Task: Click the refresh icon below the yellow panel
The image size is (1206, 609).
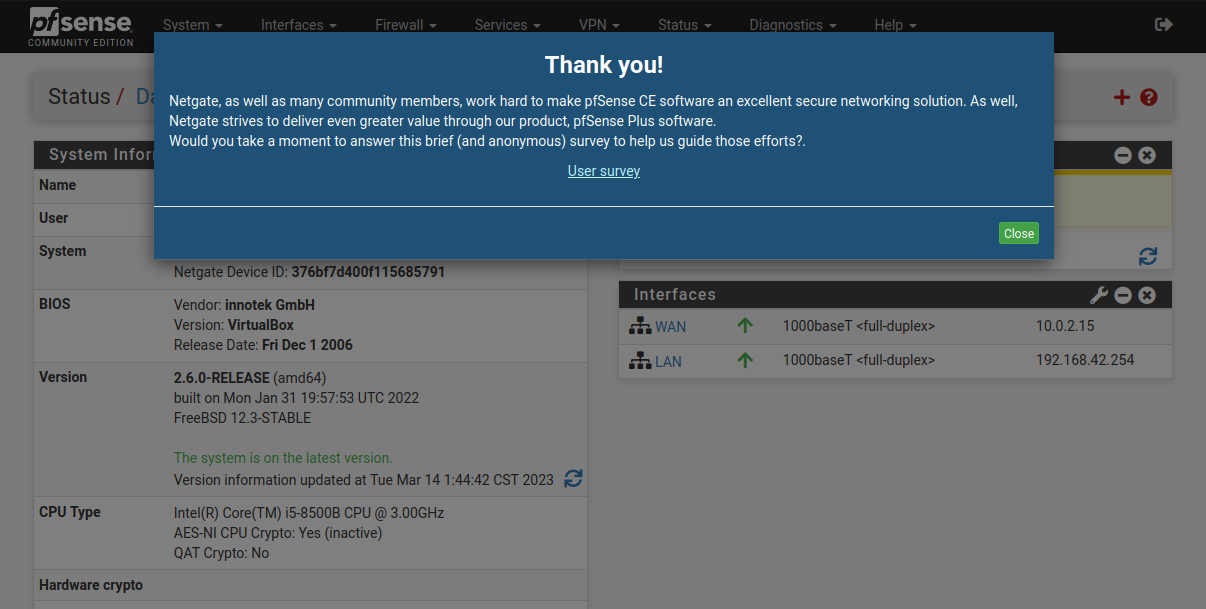Action: (x=1148, y=256)
